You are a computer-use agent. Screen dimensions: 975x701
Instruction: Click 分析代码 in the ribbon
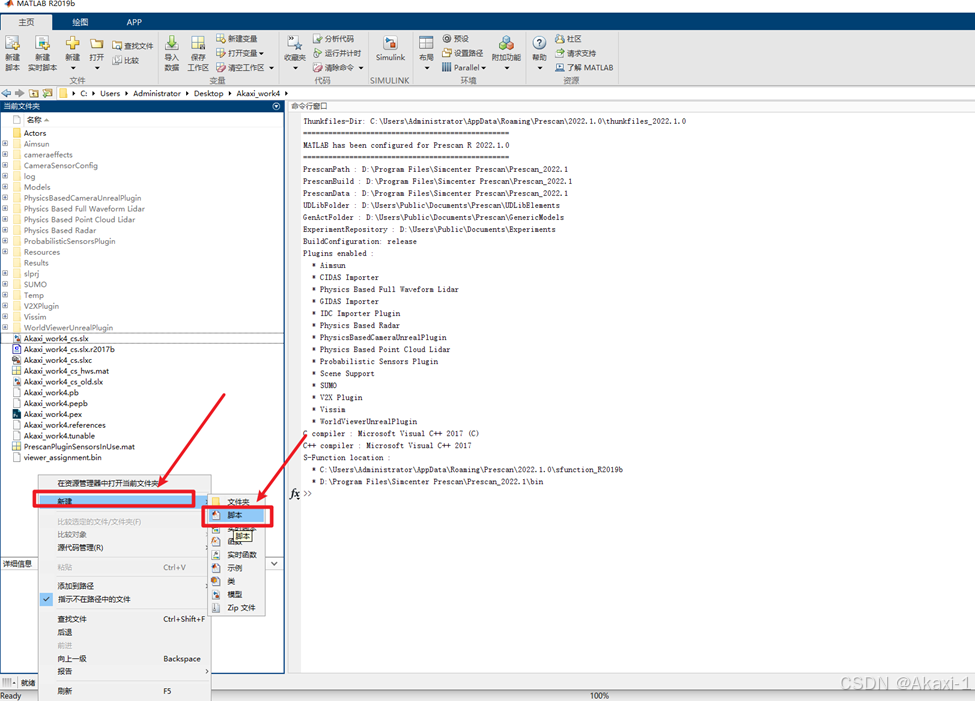coord(333,39)
